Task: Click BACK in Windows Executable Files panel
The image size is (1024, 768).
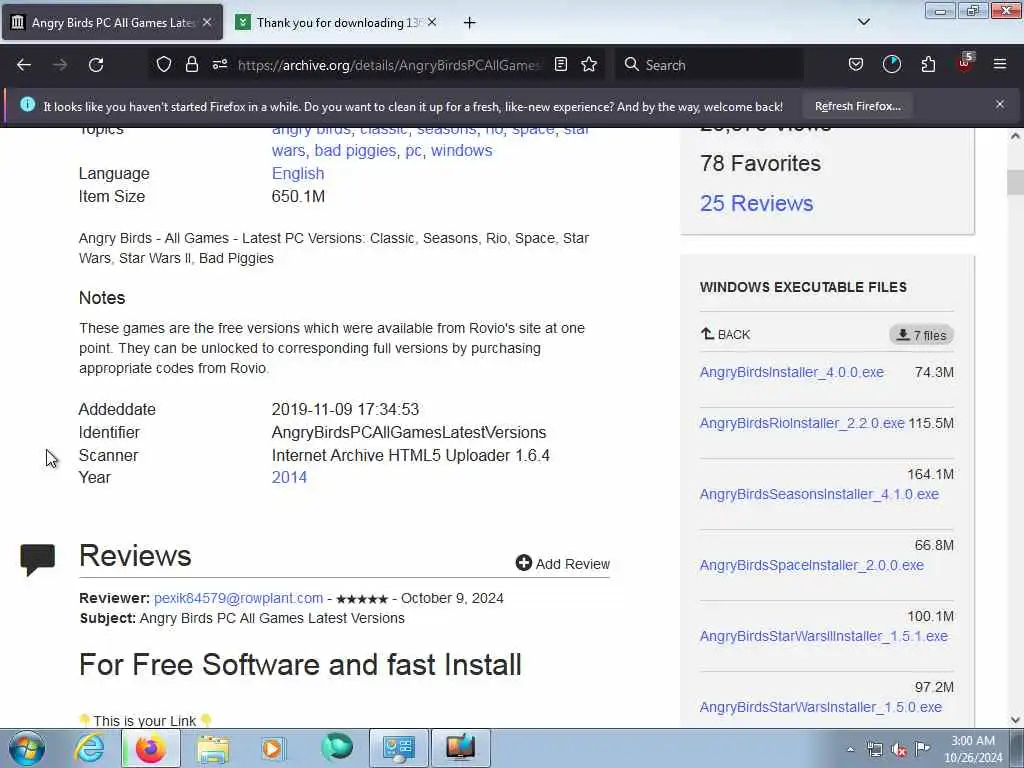Action: click(726, 334)
